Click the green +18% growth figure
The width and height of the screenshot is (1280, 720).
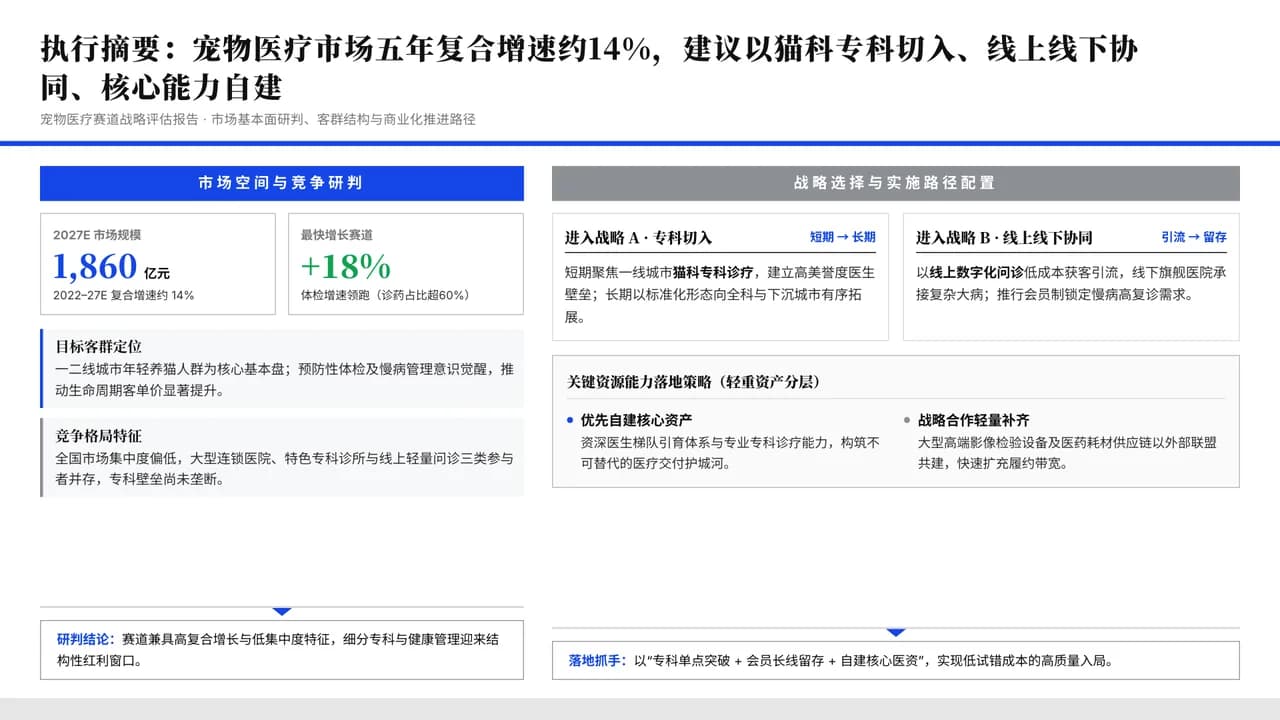point(346,266)
